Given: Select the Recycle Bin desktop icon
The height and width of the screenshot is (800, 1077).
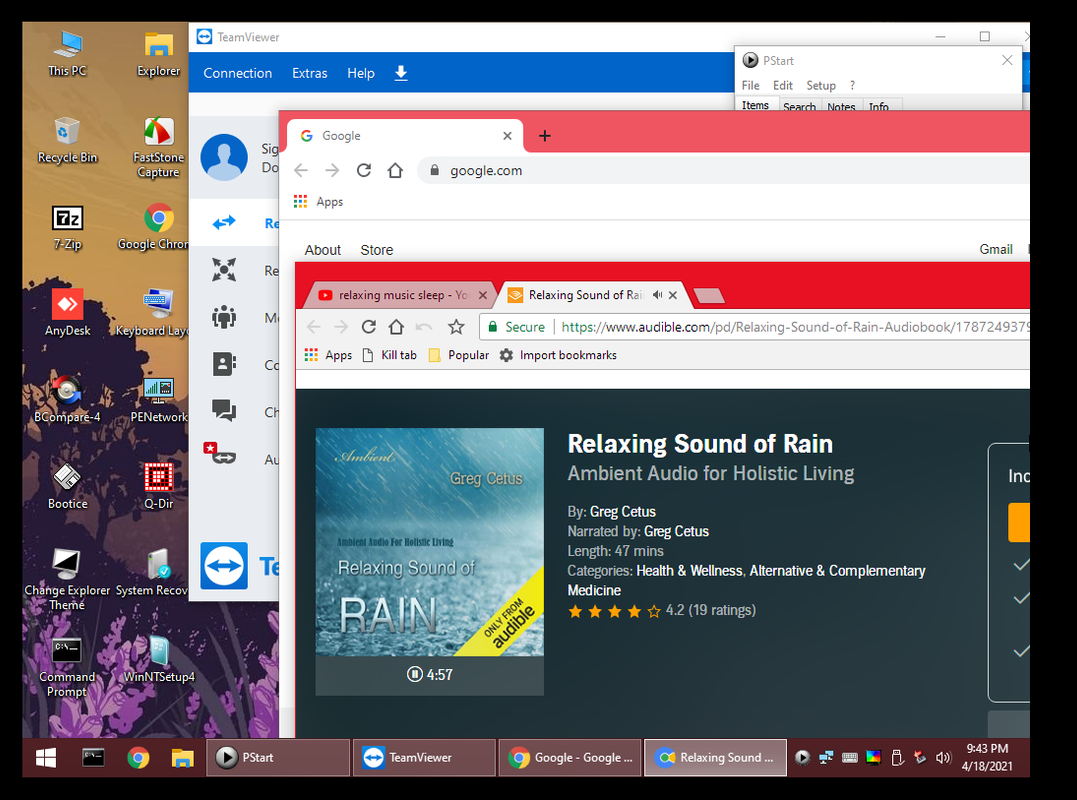Looking at the screenshot, I should click(67, 140).
